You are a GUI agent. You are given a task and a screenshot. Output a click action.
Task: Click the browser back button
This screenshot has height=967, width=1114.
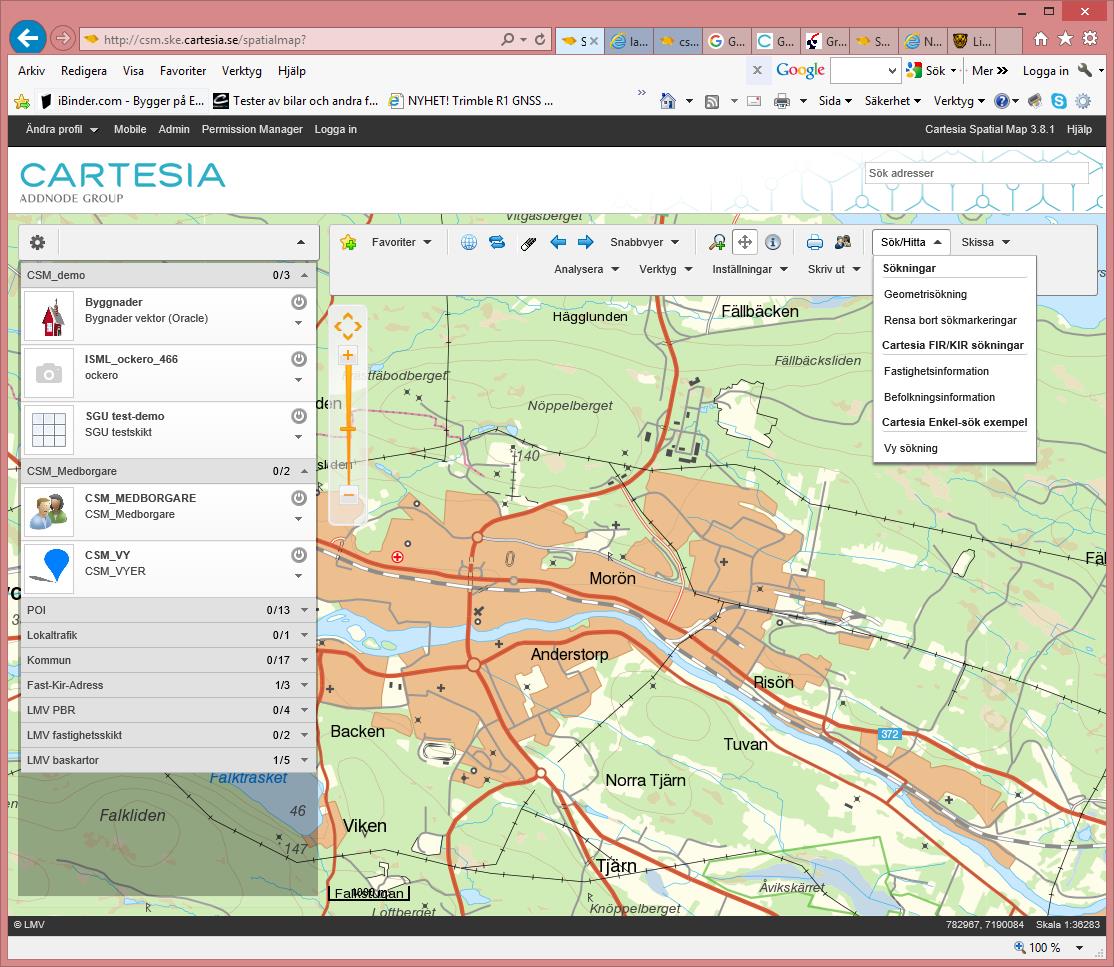(x=28, y=38)
